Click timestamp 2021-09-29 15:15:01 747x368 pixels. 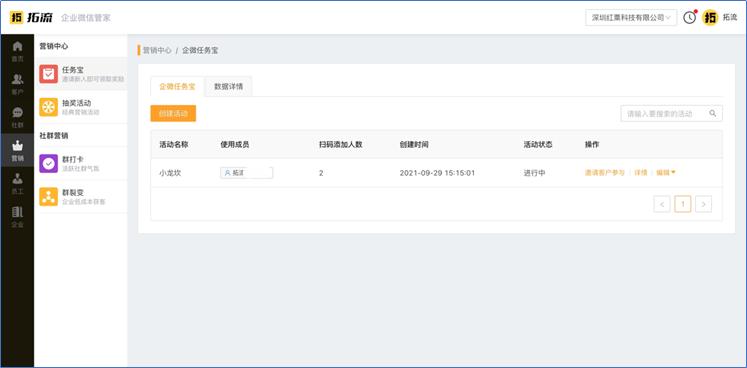437,173
